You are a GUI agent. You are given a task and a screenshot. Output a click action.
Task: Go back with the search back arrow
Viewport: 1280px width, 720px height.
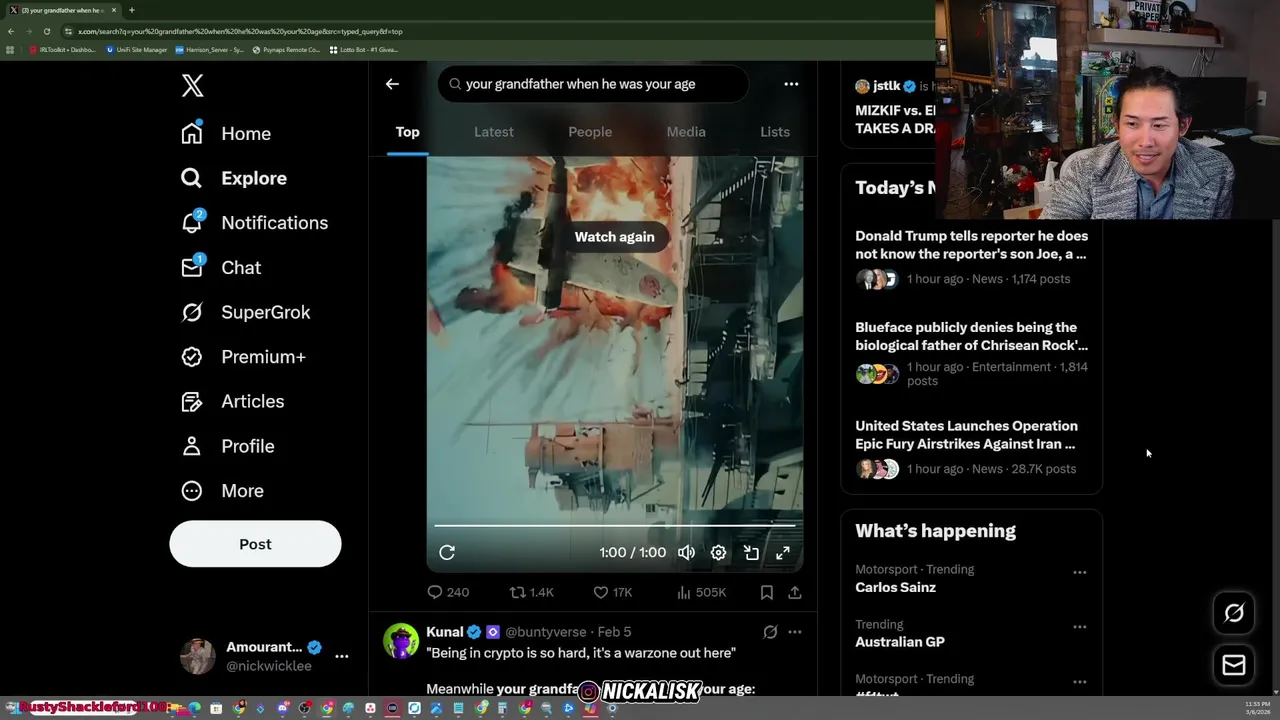coord(392,84)
